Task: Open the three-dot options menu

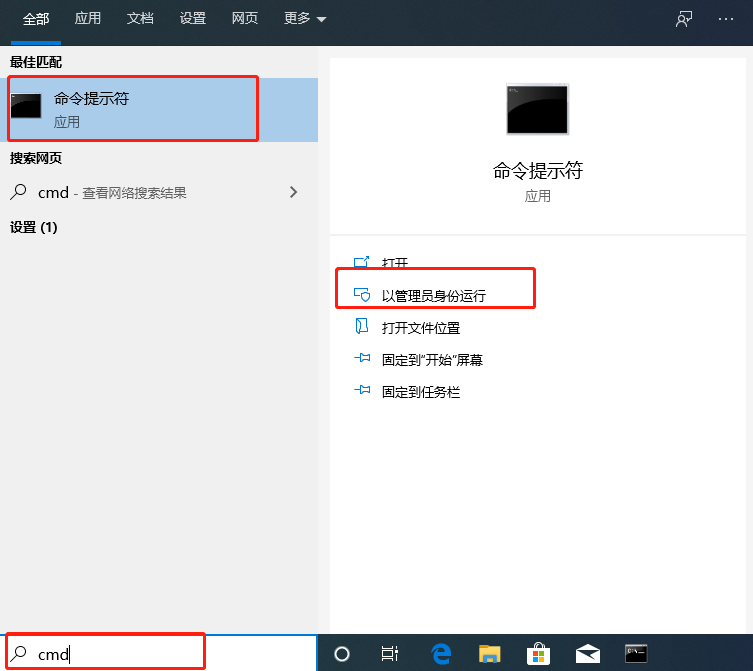Action: [726, 19]
